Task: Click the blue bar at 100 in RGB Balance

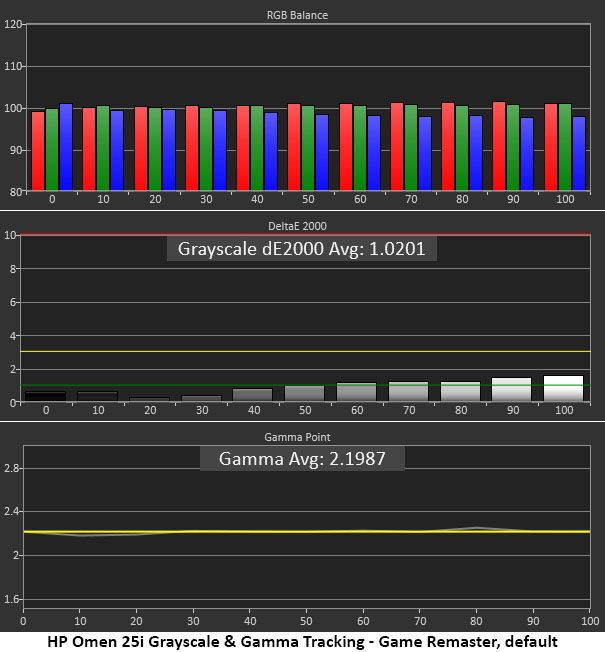Action: 579,153
